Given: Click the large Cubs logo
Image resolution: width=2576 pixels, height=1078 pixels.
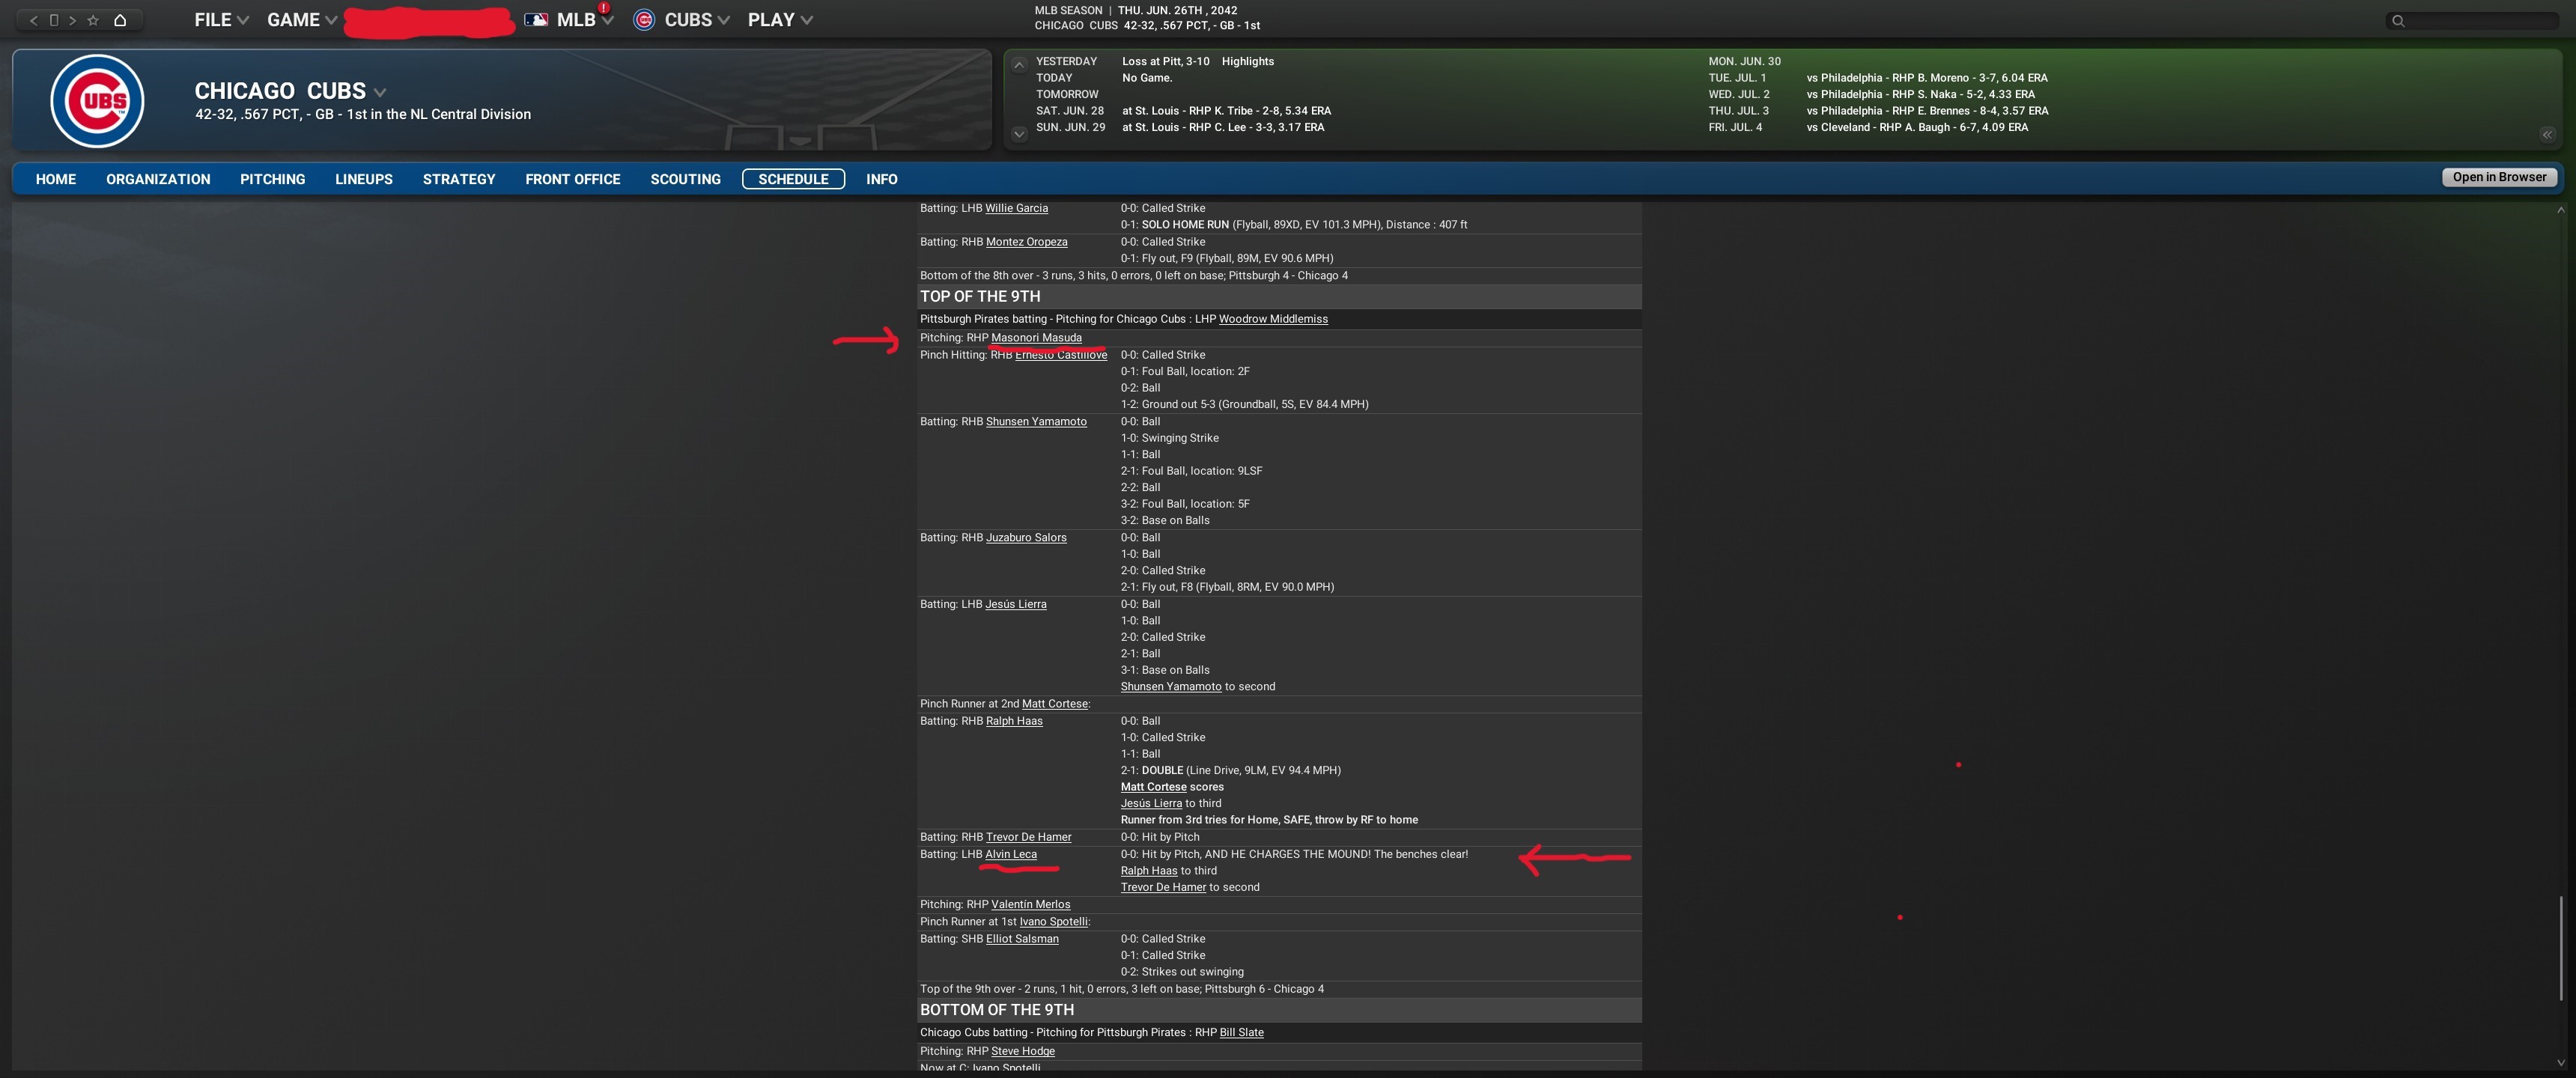Looking at the screenshot, I should pos(97,101).
